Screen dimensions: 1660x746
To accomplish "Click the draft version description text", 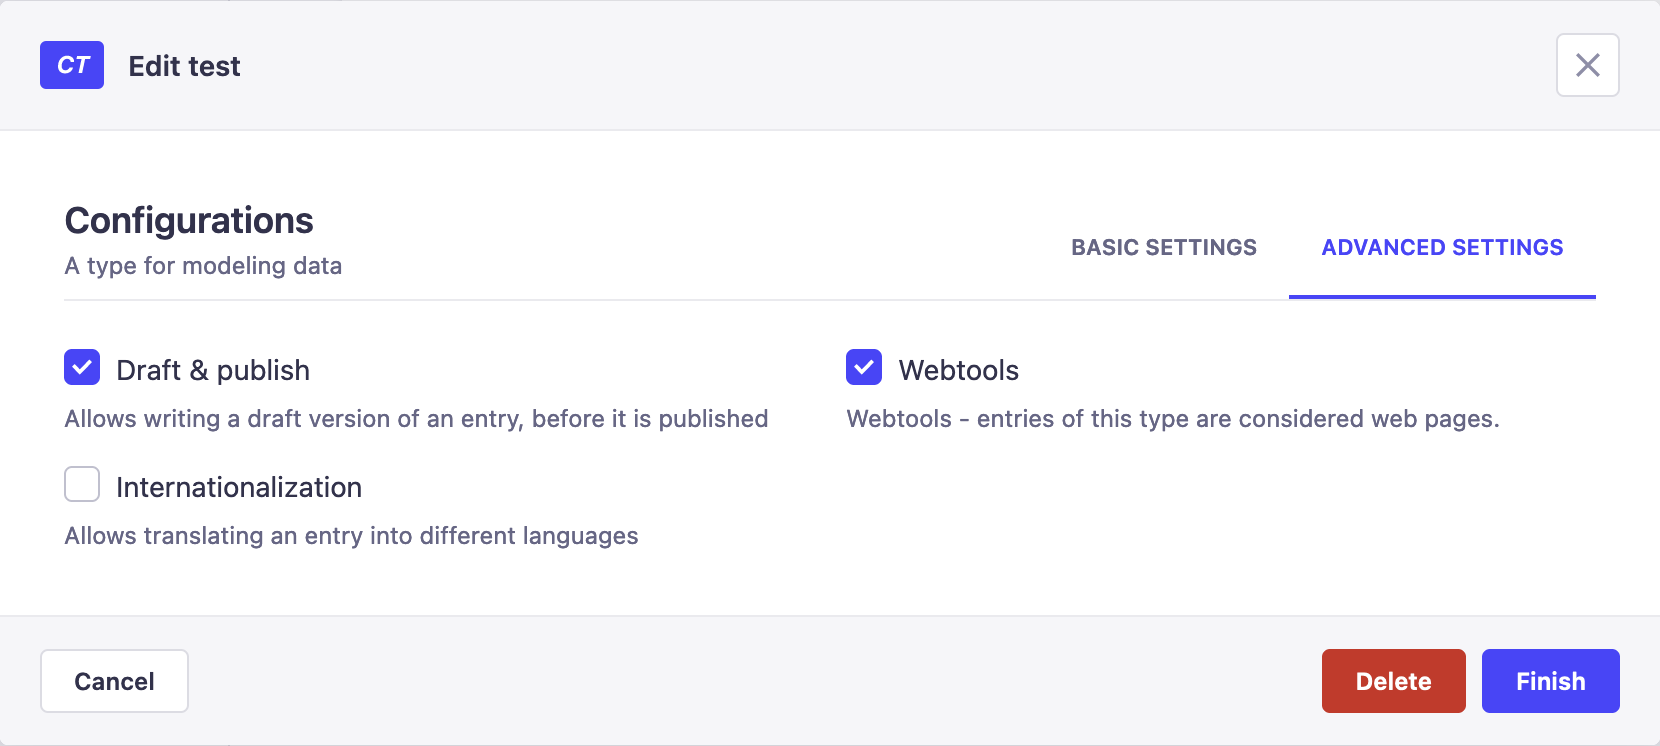I will [x=416, y=419].
